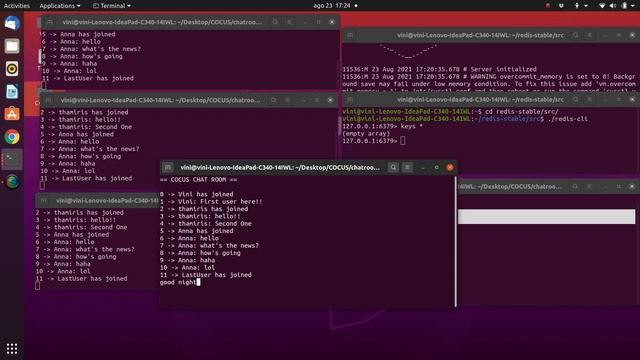Open the accessibility menu in top bar
The height and width of the screenshot is (360, 640).
tap(580, 6)
